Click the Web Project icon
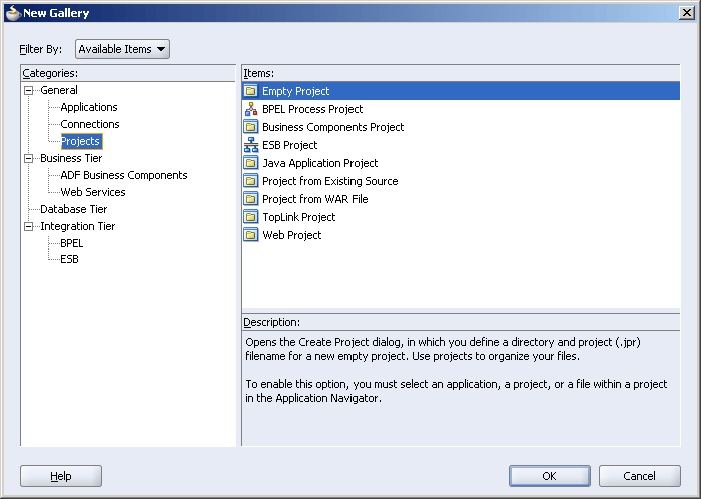This screenshot has height=499, width=701. click(x=251, y=235)
